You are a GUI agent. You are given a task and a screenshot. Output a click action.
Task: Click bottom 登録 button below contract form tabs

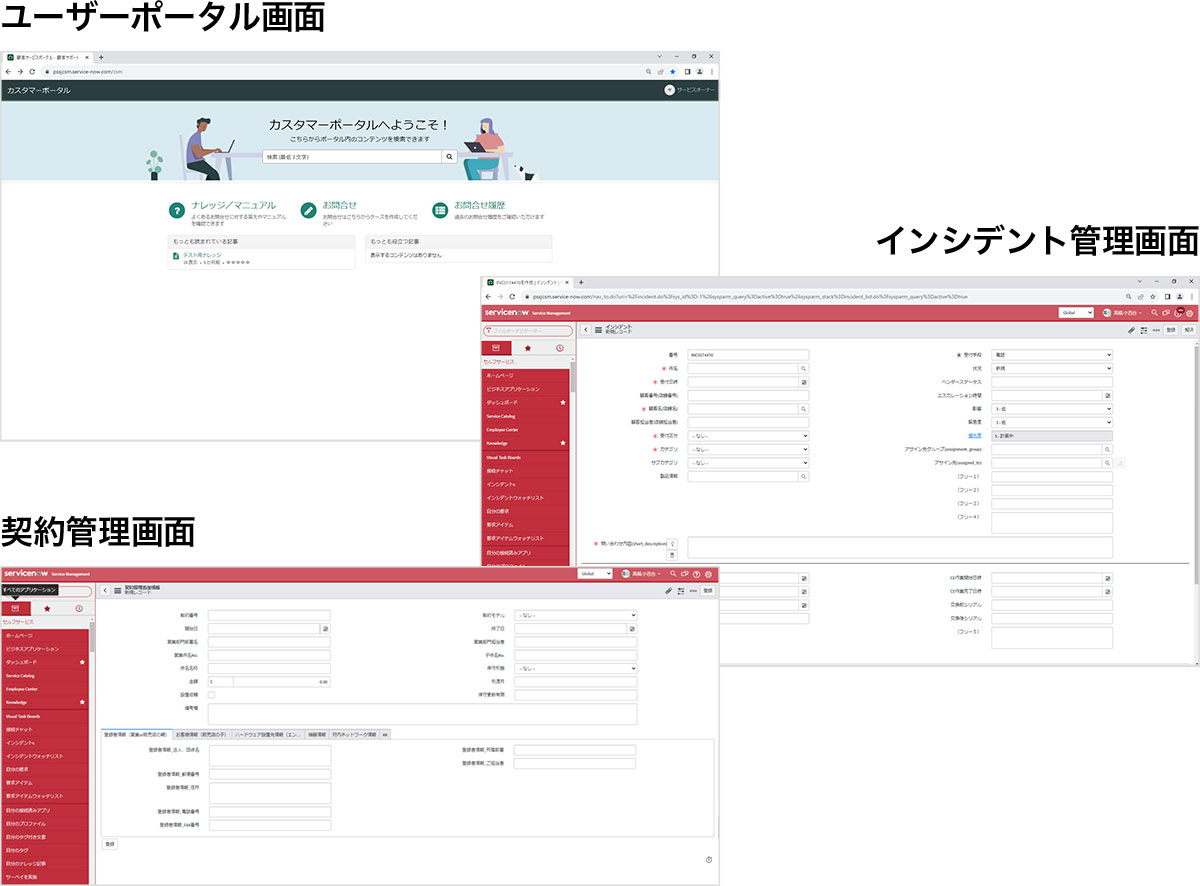point(110,844)
